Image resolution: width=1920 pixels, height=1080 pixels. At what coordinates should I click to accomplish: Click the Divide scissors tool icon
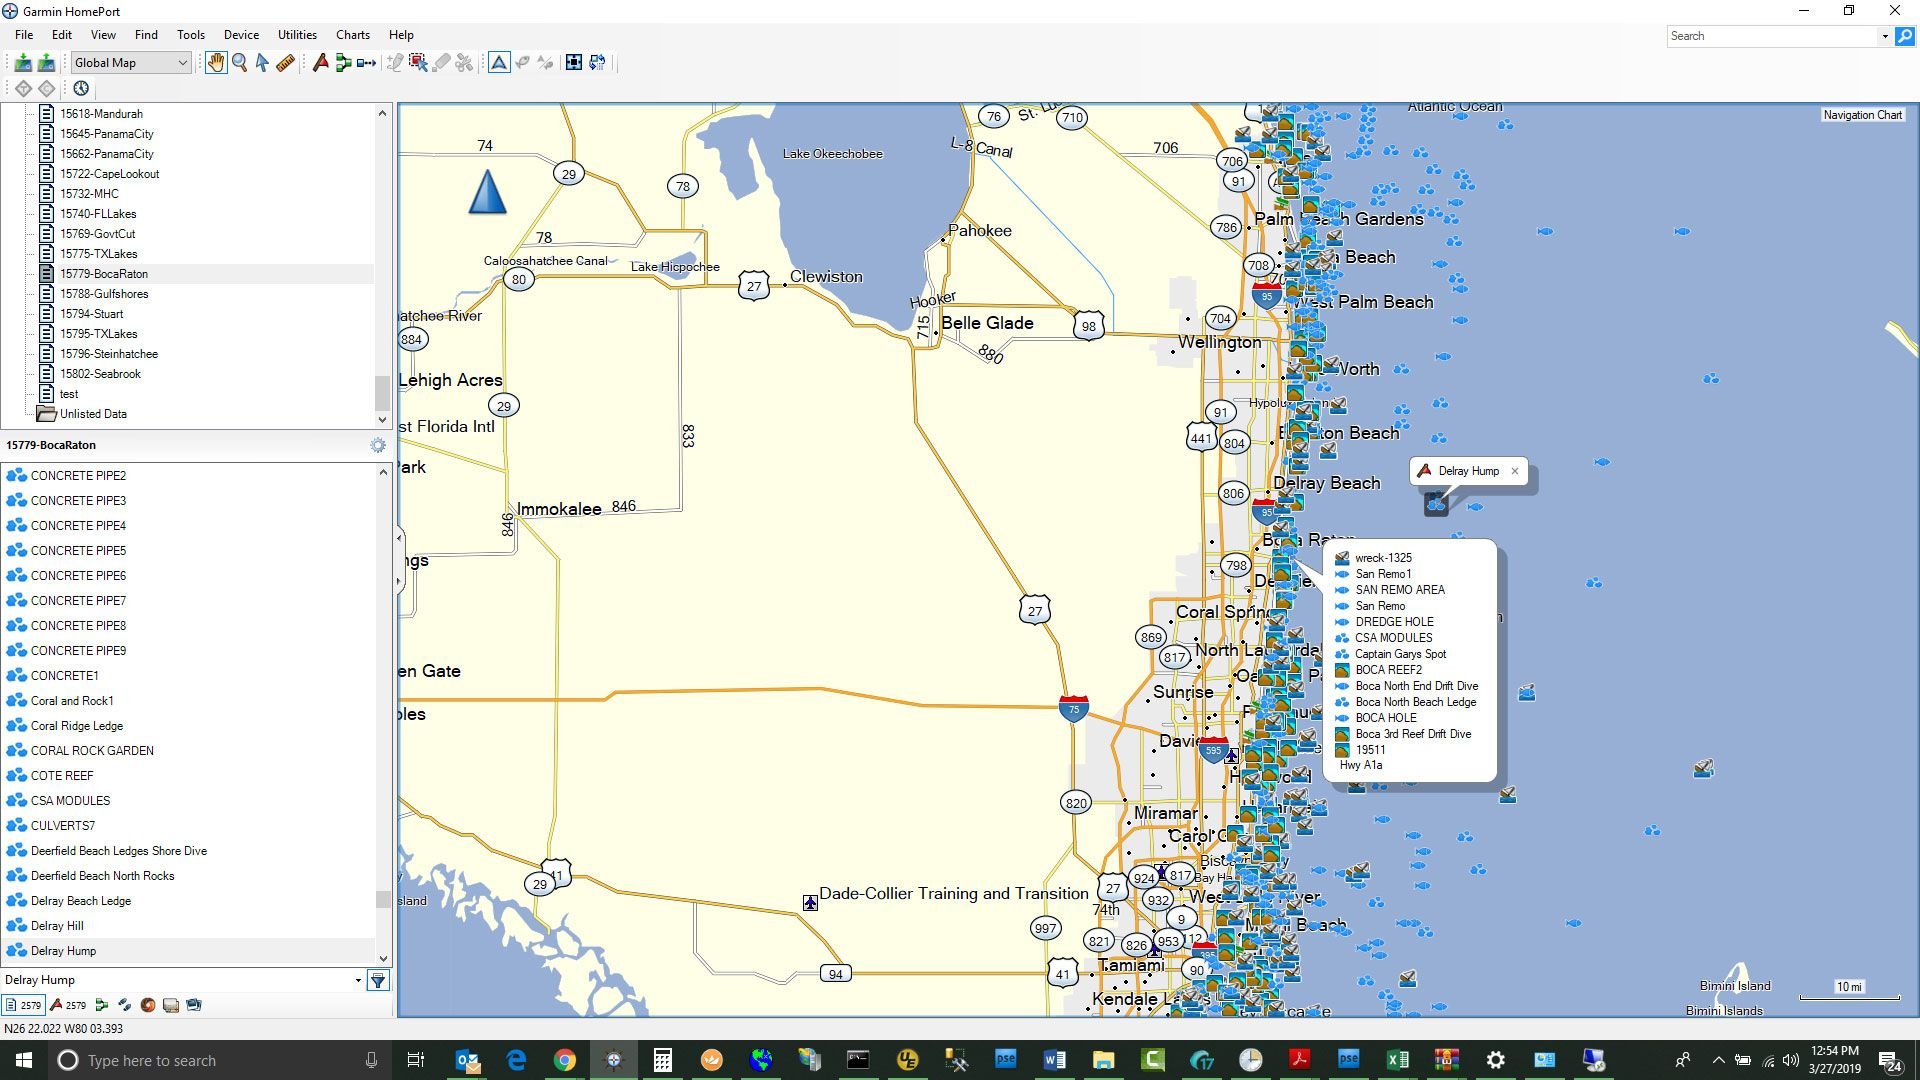pyautogui.click(x=464, y=63)
